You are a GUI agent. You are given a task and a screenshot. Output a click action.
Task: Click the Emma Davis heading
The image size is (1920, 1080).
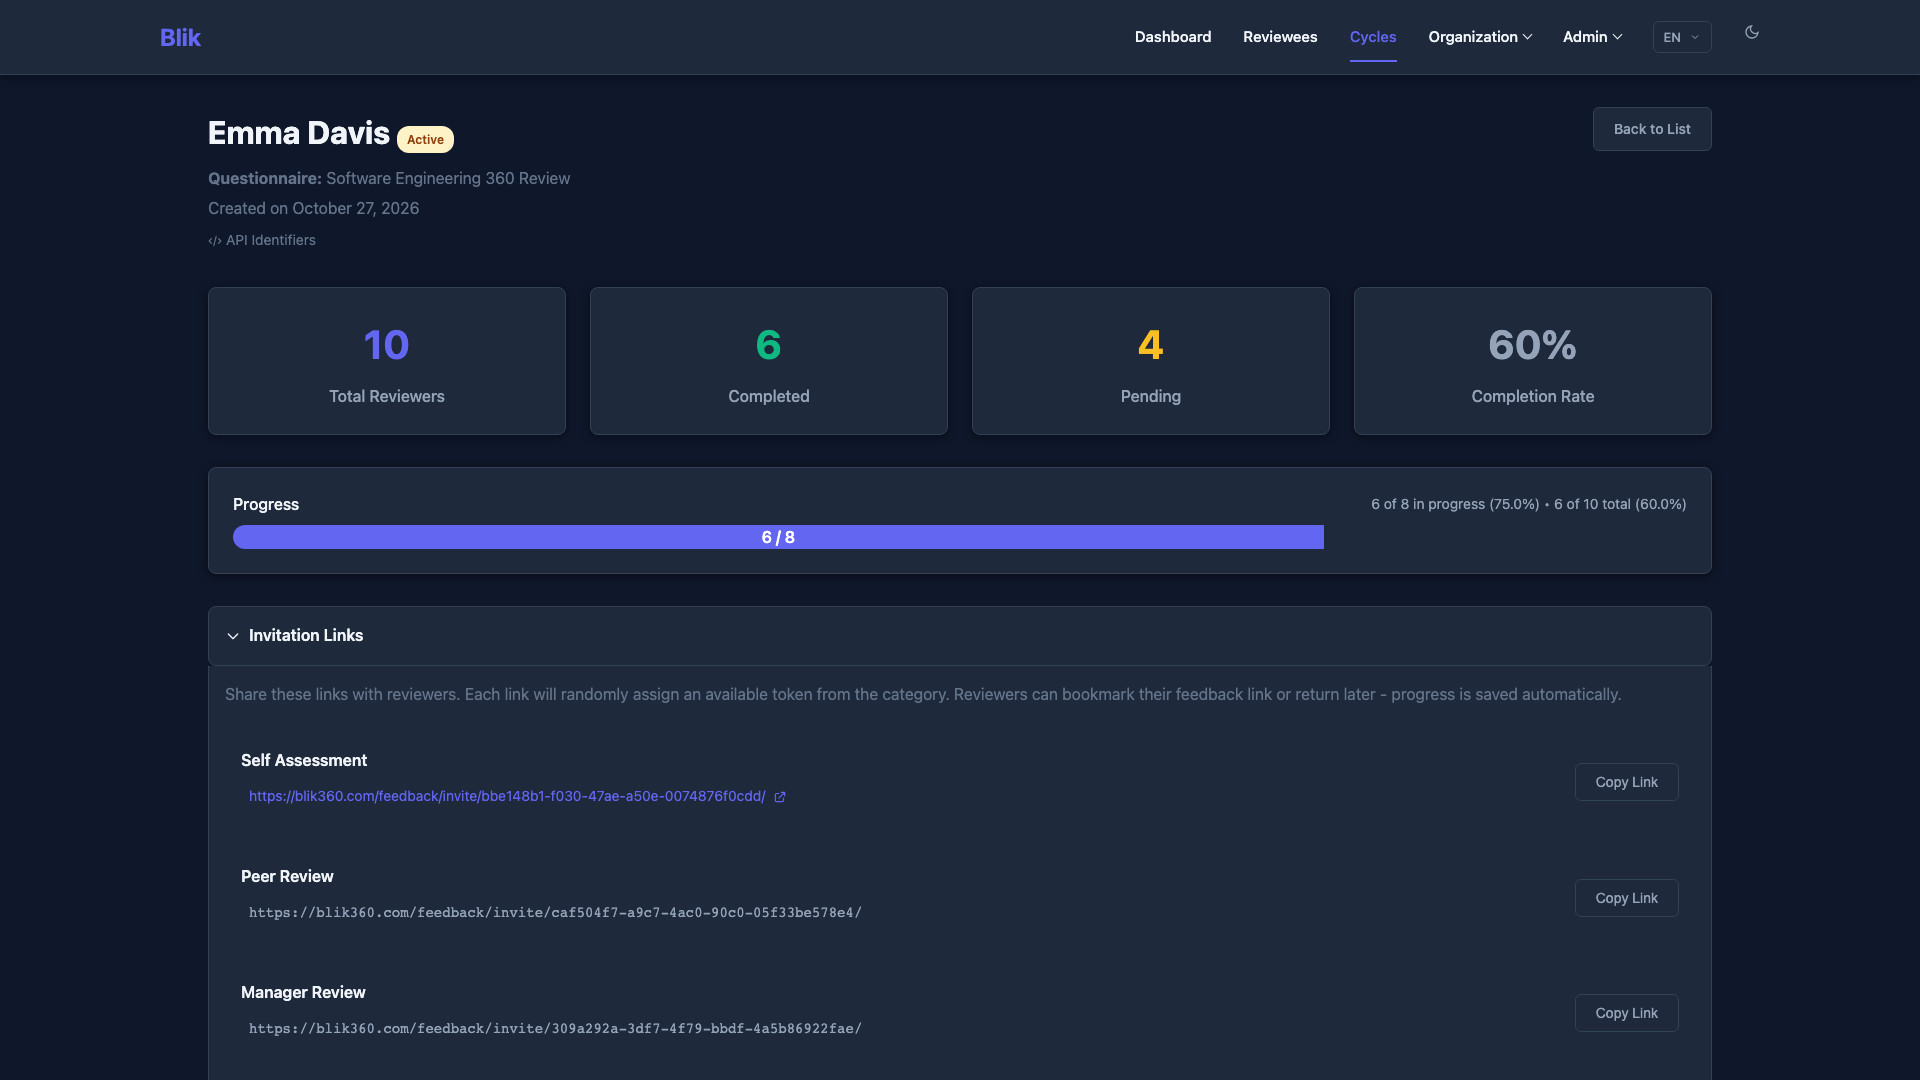298,133
